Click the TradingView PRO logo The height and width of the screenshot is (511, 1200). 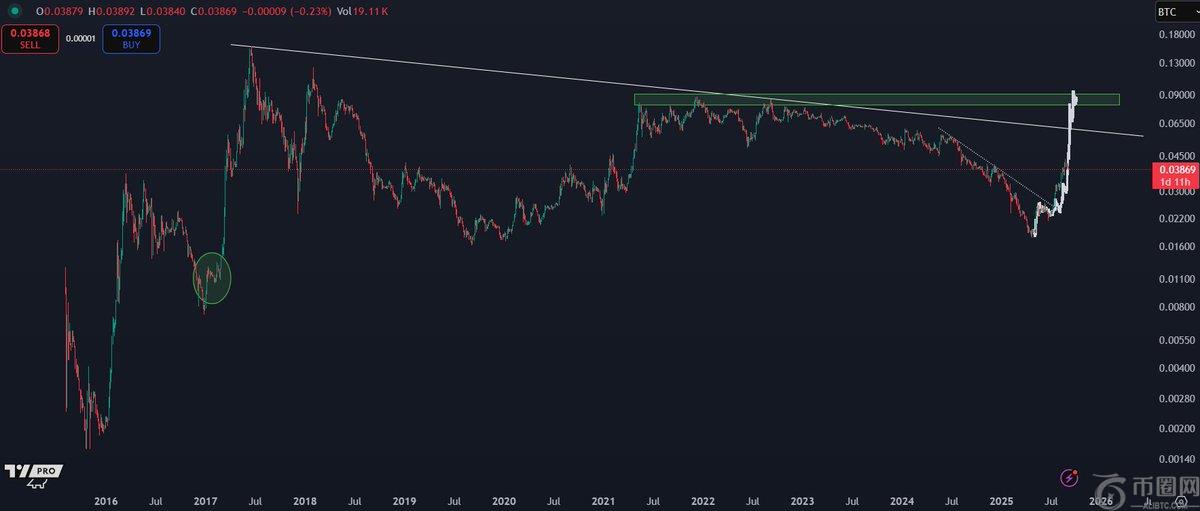[x=33, y=472]
